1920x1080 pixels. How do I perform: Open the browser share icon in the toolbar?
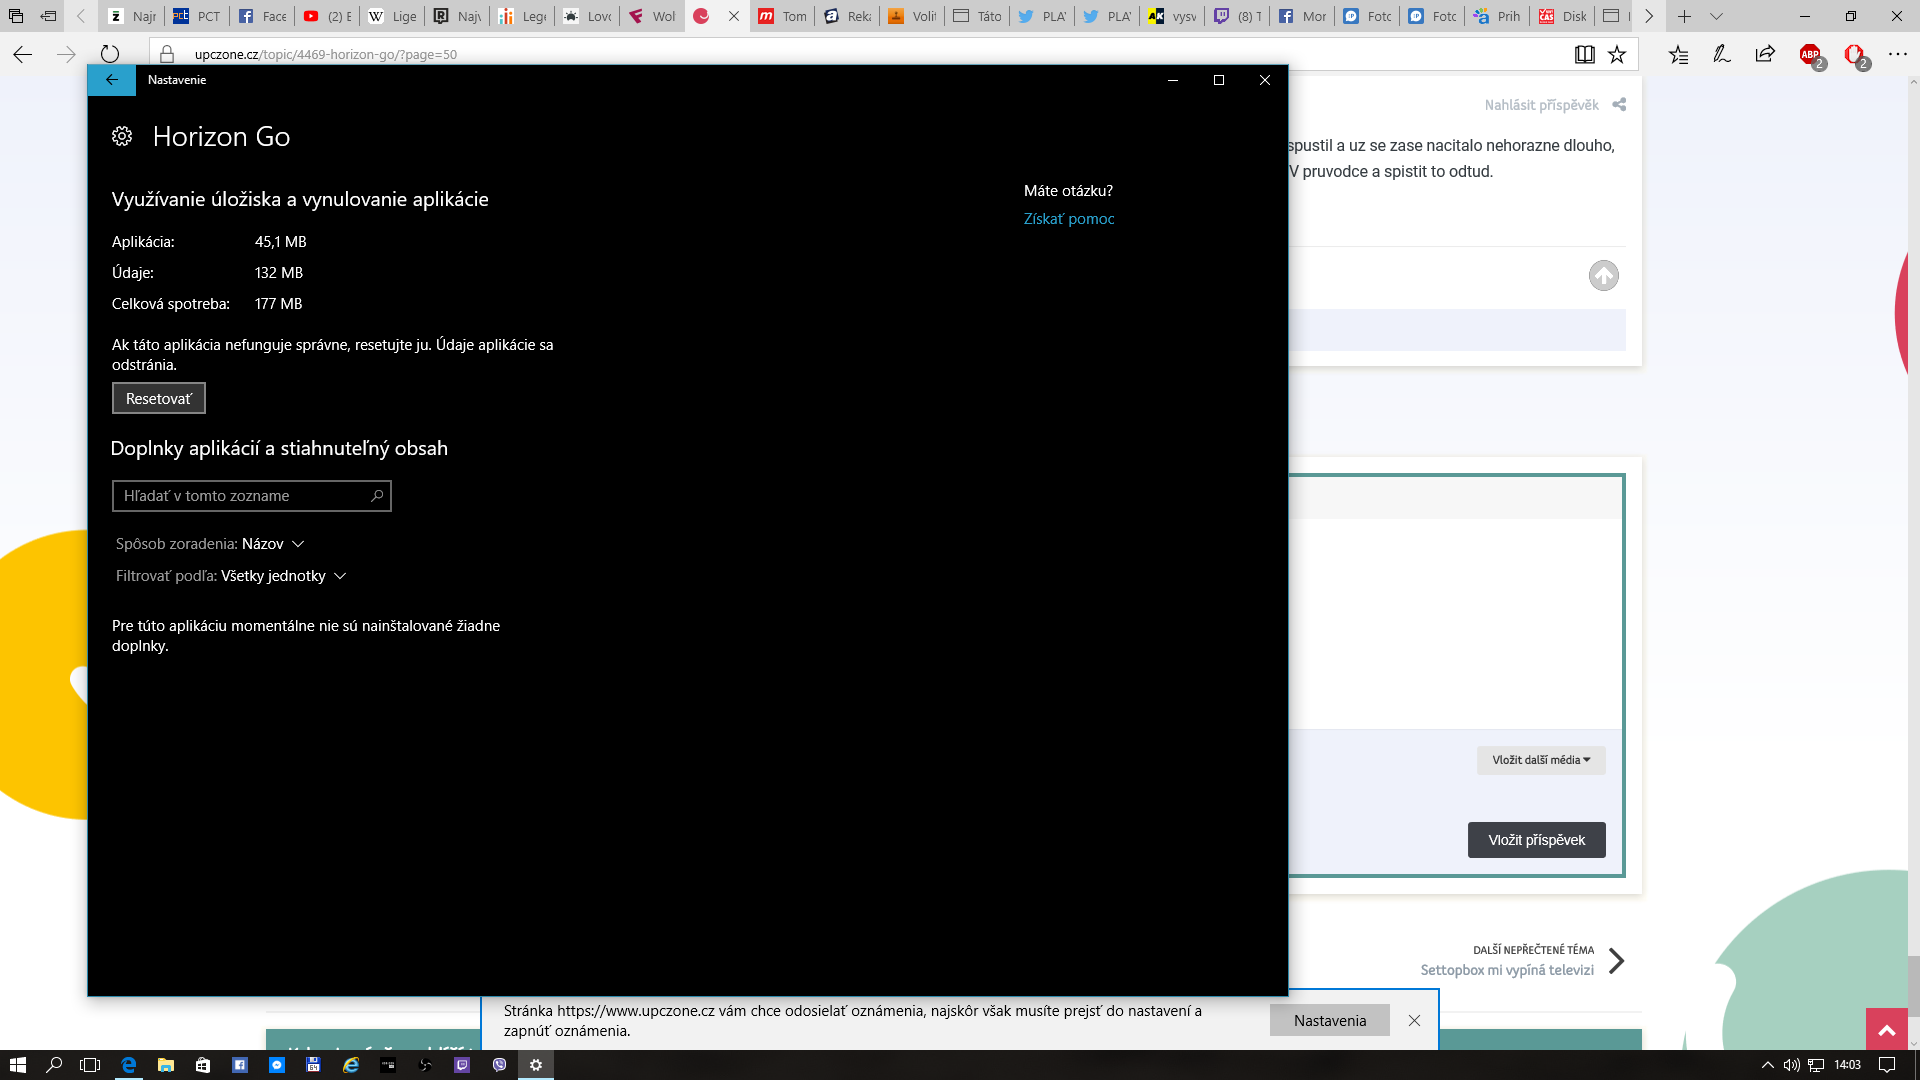pos(1765,54)
